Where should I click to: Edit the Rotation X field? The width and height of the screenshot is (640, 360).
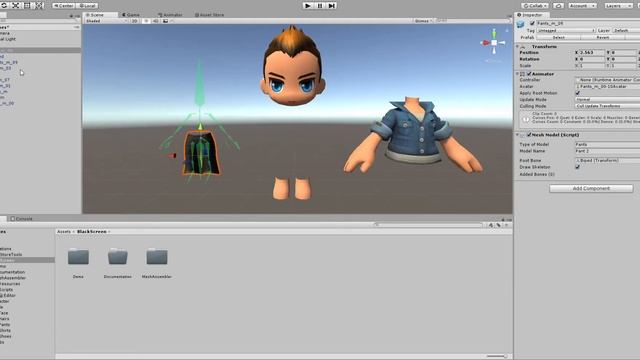tap(592, 59)
